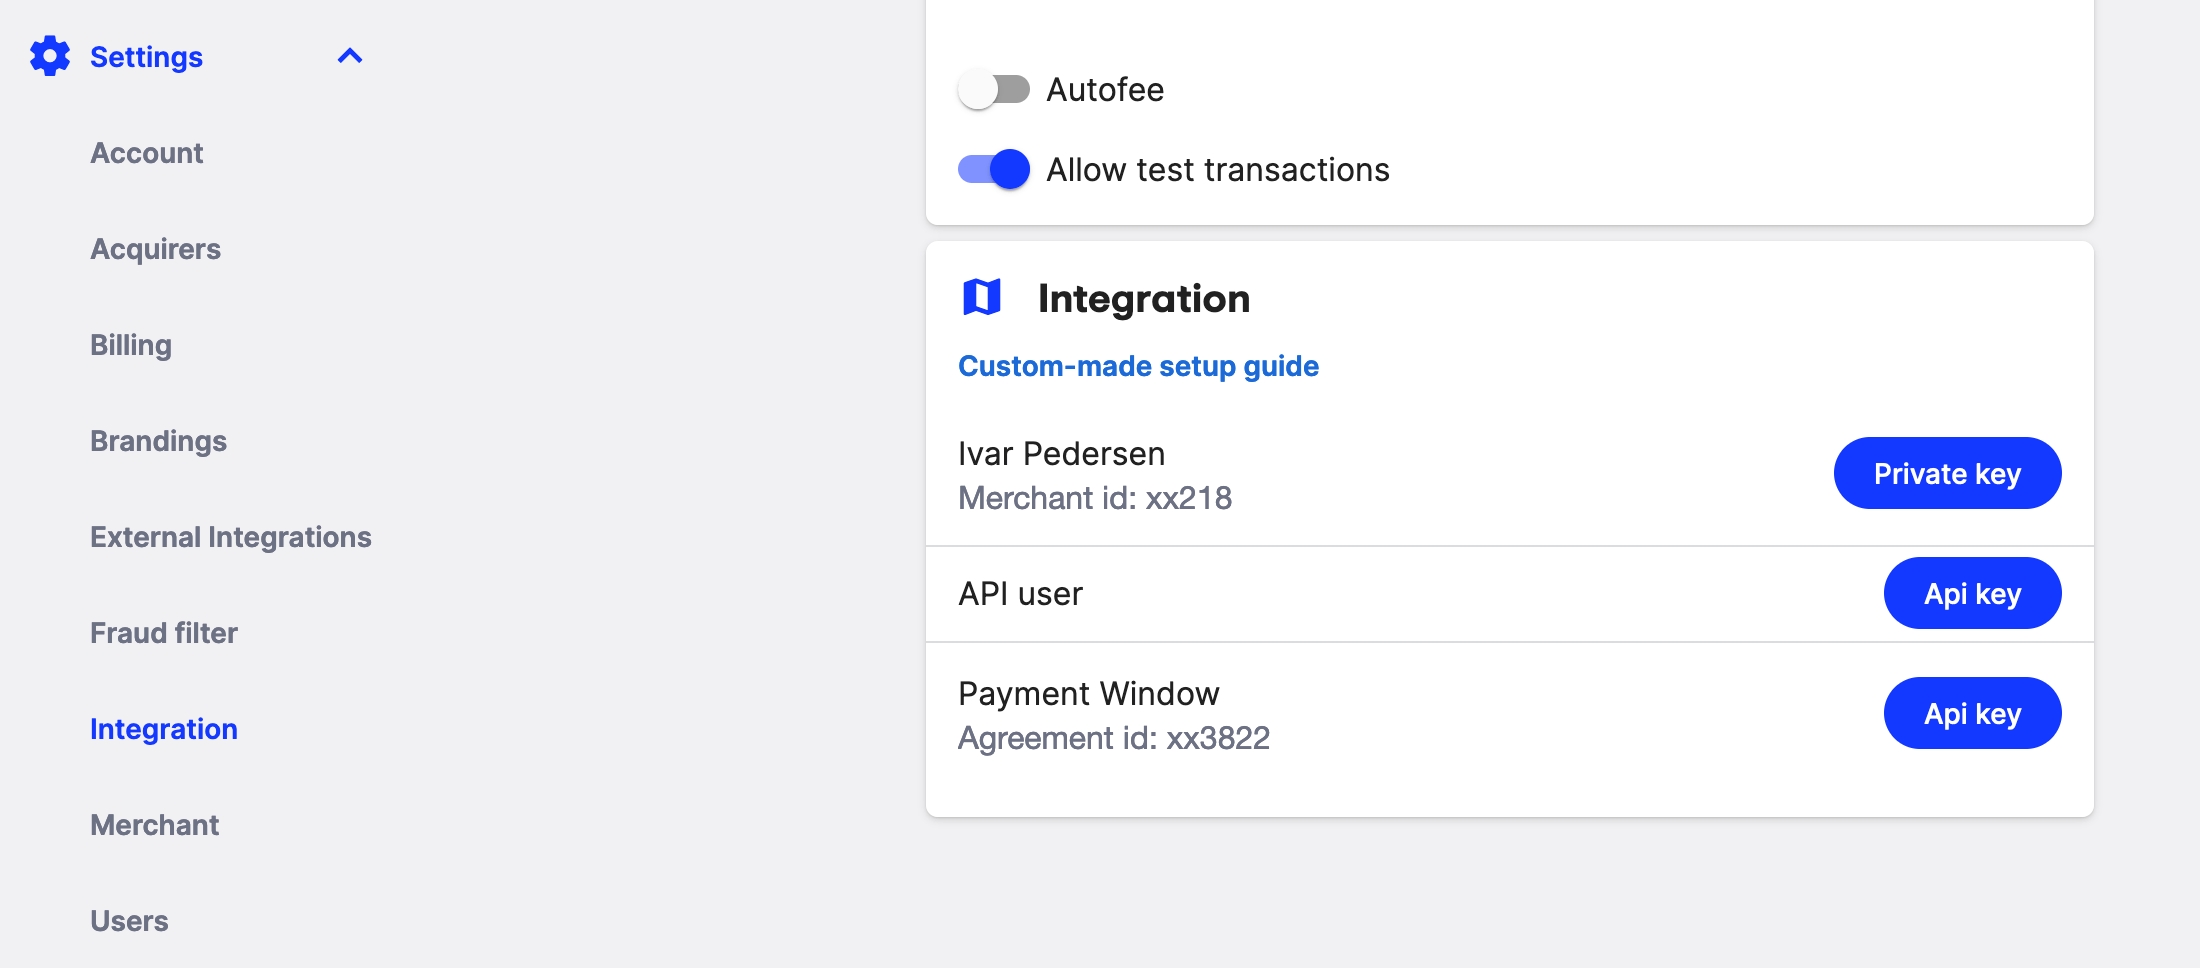
Task: Go to Acquirers settings
Action: tap(155, 249)
